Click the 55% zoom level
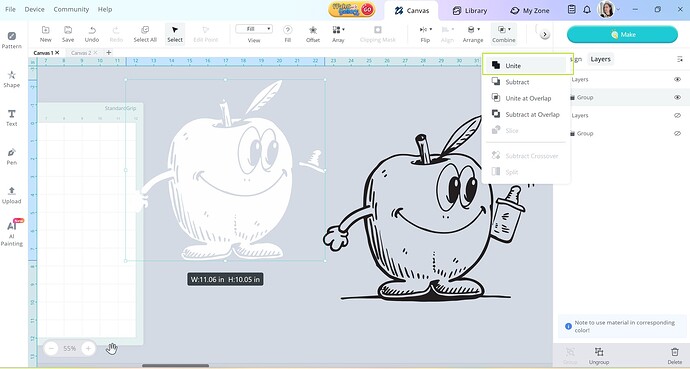 (70, 348)
